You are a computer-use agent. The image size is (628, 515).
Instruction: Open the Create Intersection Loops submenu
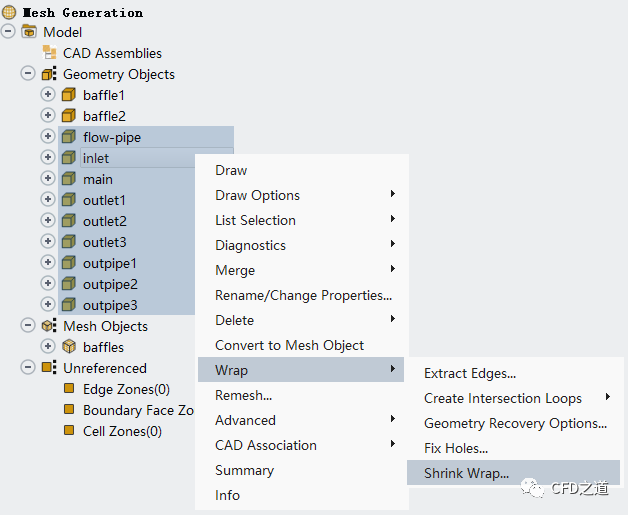(x=503, y=398)
